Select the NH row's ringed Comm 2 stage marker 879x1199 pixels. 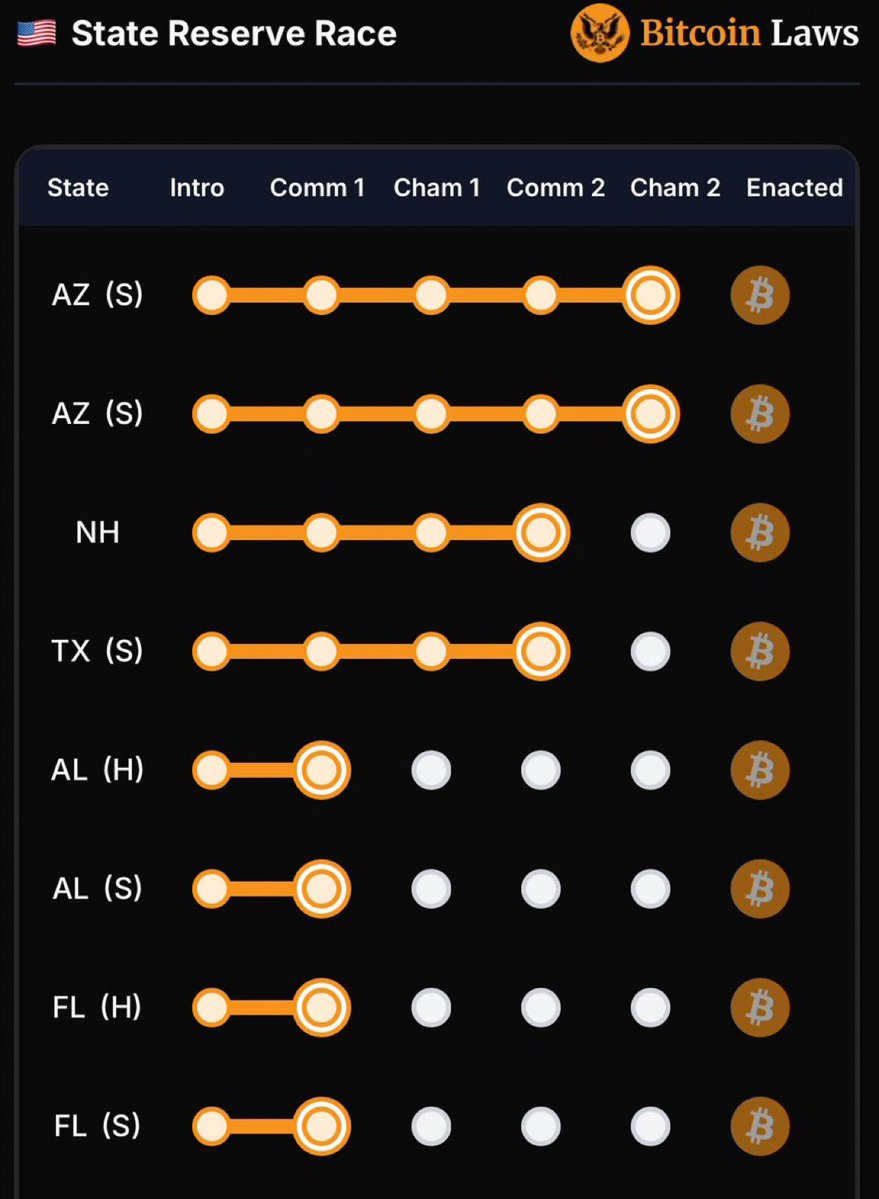(x=541, y=532)
